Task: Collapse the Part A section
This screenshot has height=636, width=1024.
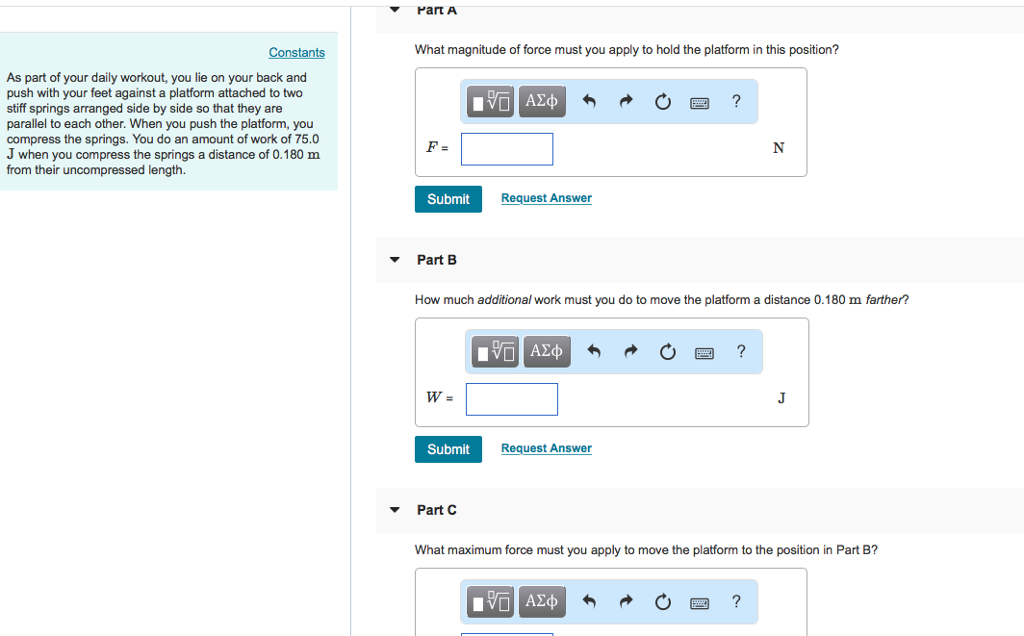Action: 395,10
